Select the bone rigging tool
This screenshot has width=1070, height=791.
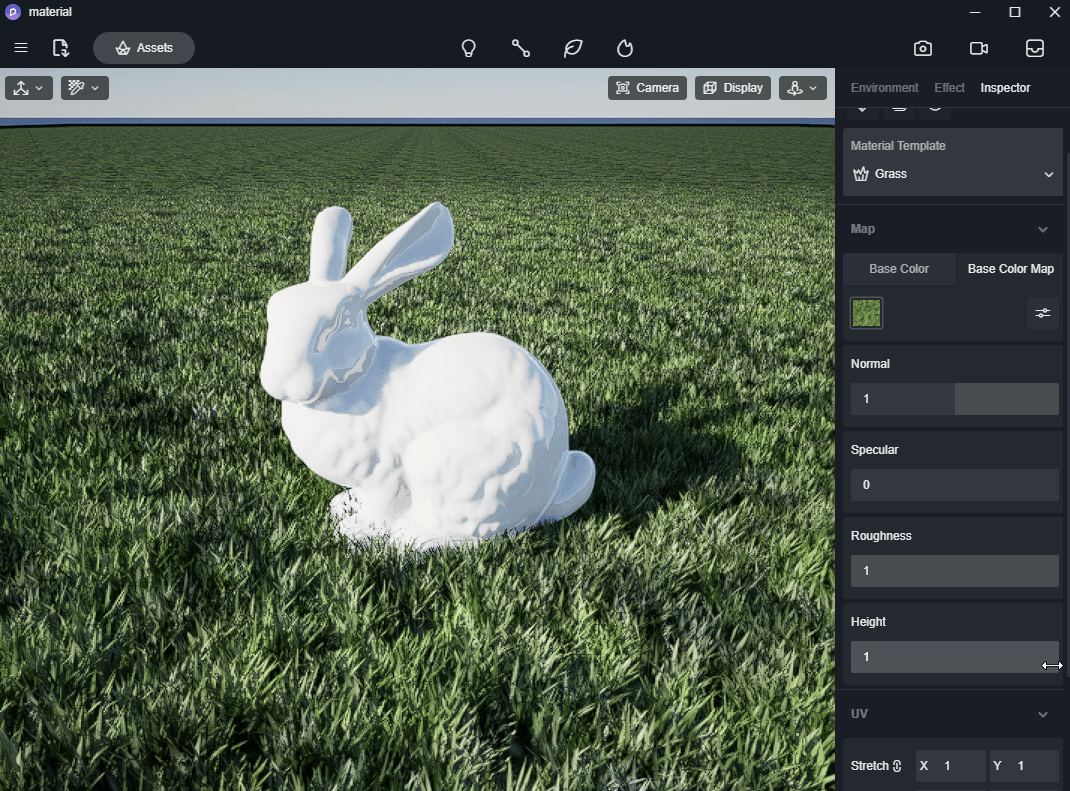pyautogui.click(x=521, y=48)
